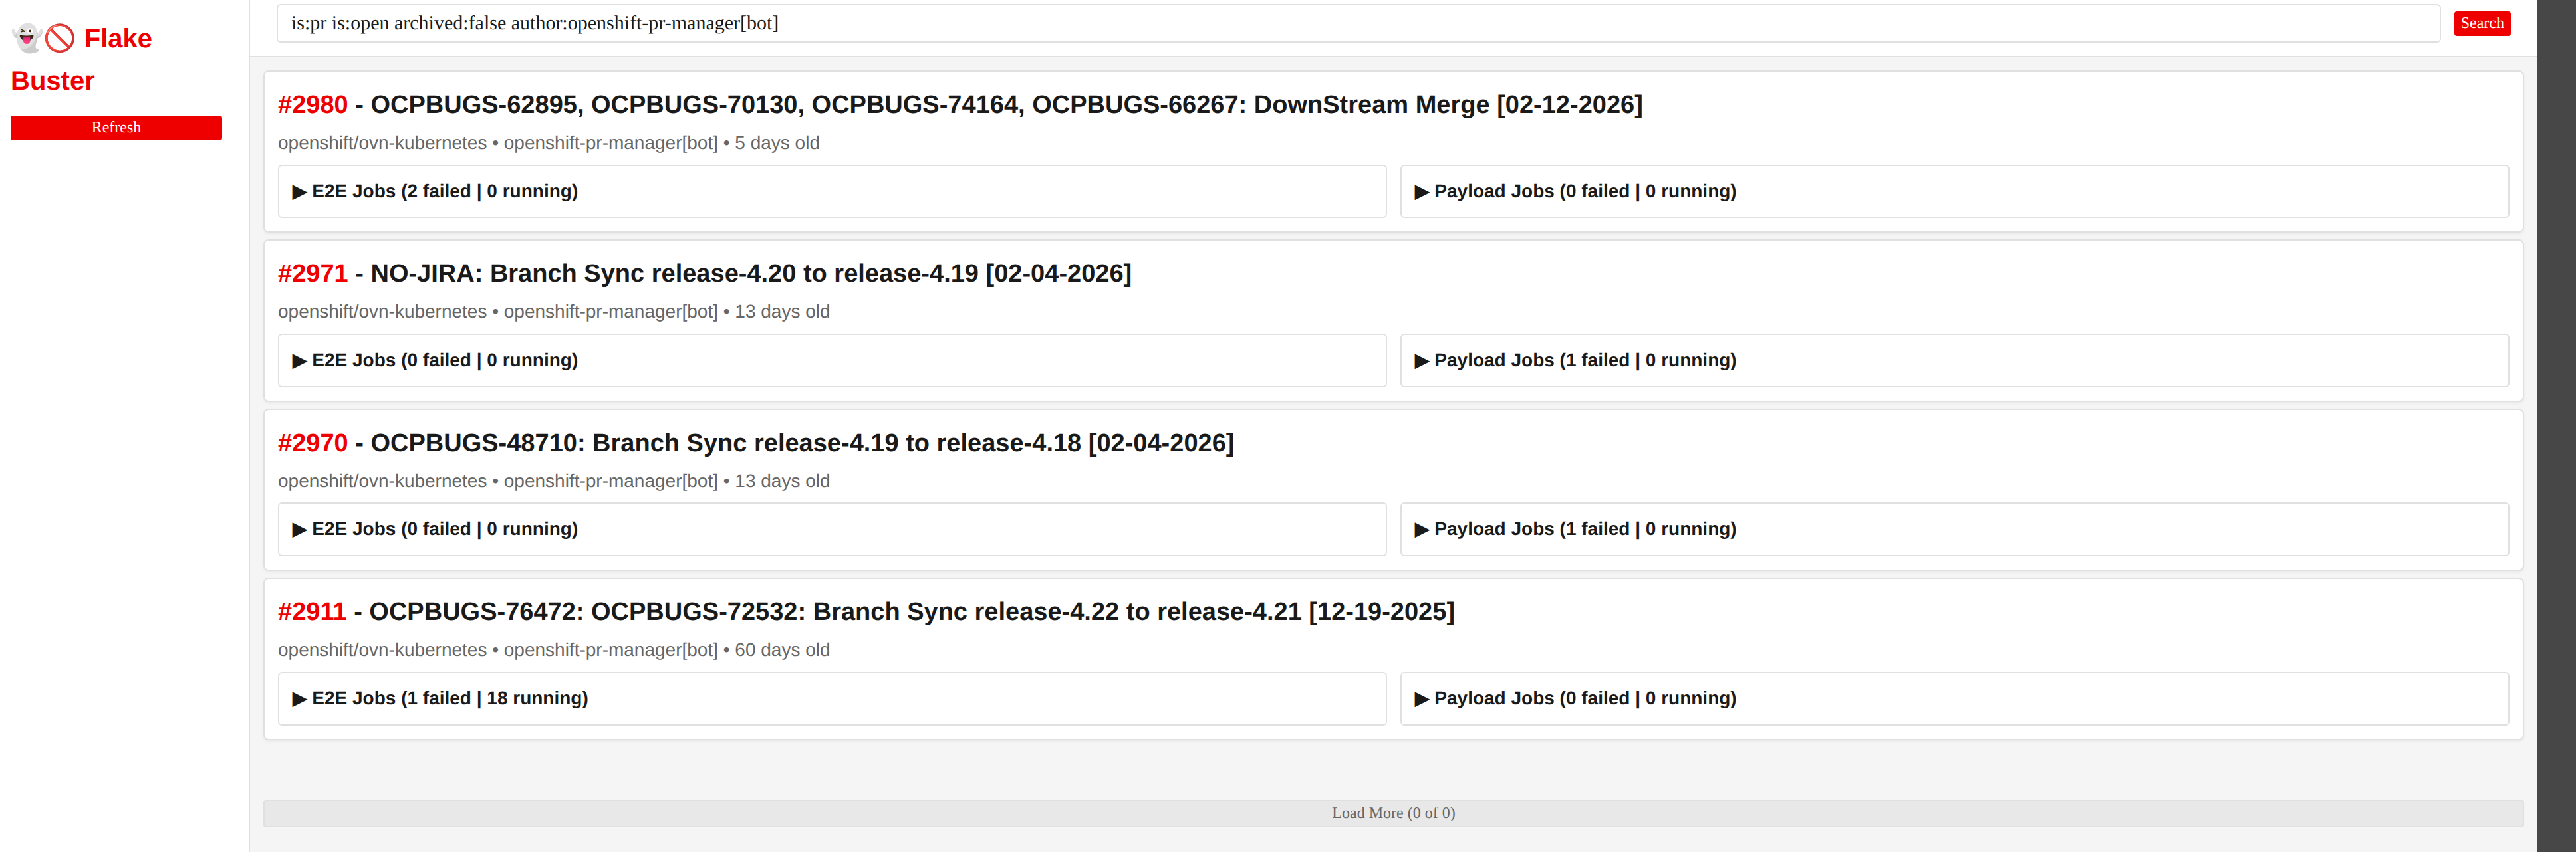2576x852 pixels.
Task: Expand Payload Jobs for PR #2980
Action: coord(1953,191)
